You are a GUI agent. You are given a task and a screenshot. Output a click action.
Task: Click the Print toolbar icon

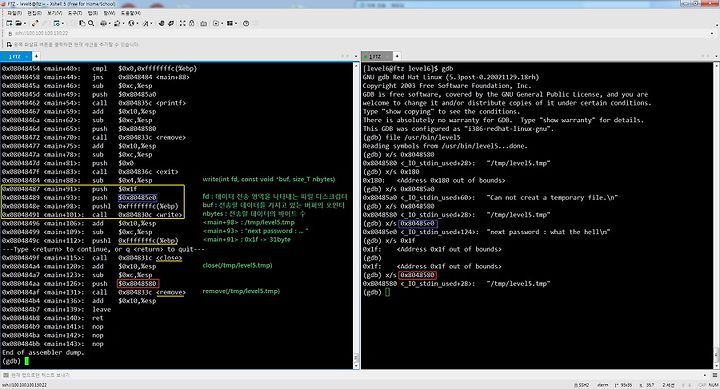(x=103, y=23)
